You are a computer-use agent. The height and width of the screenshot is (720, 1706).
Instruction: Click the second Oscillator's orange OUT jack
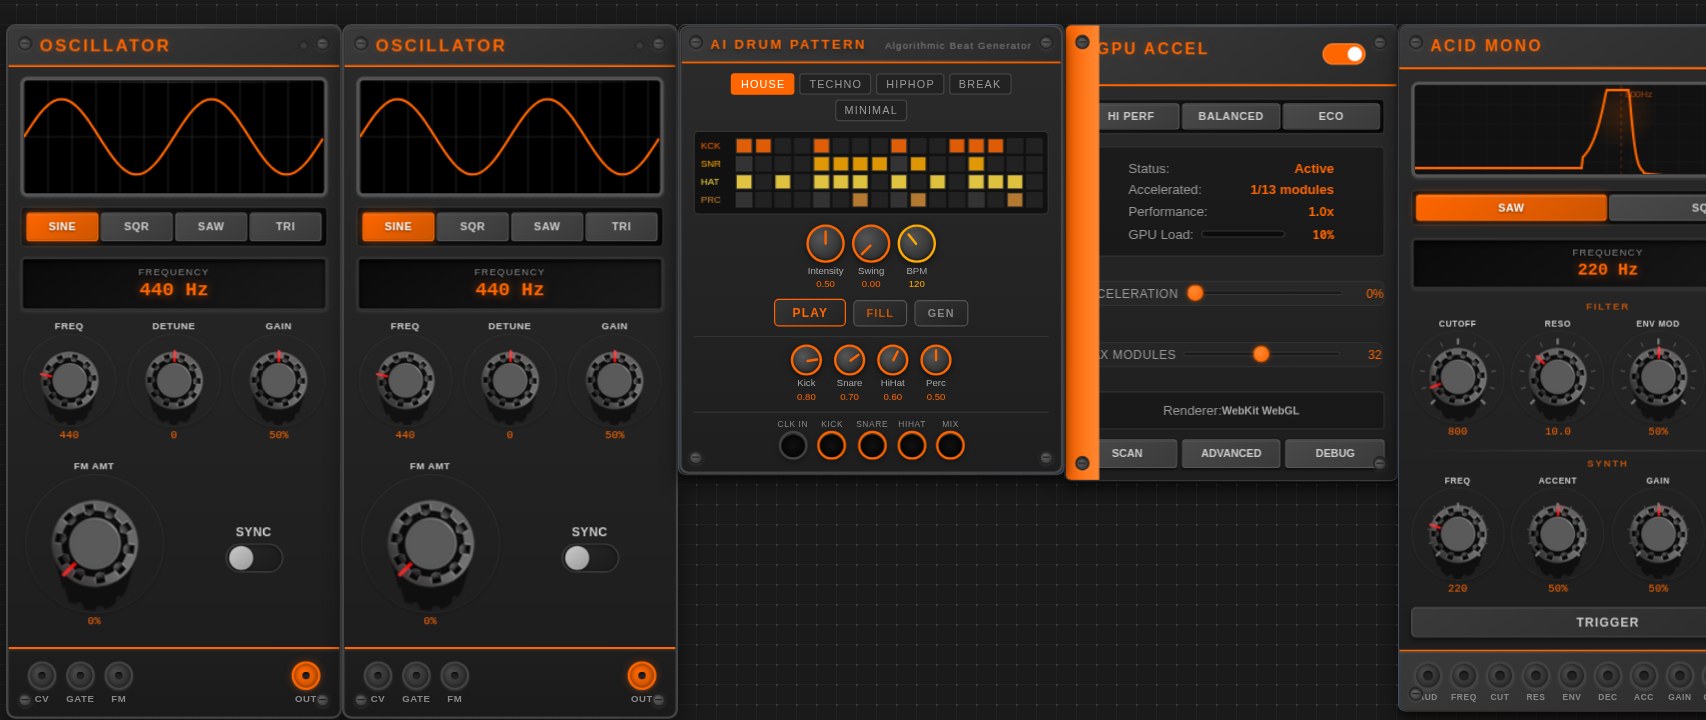641,676
